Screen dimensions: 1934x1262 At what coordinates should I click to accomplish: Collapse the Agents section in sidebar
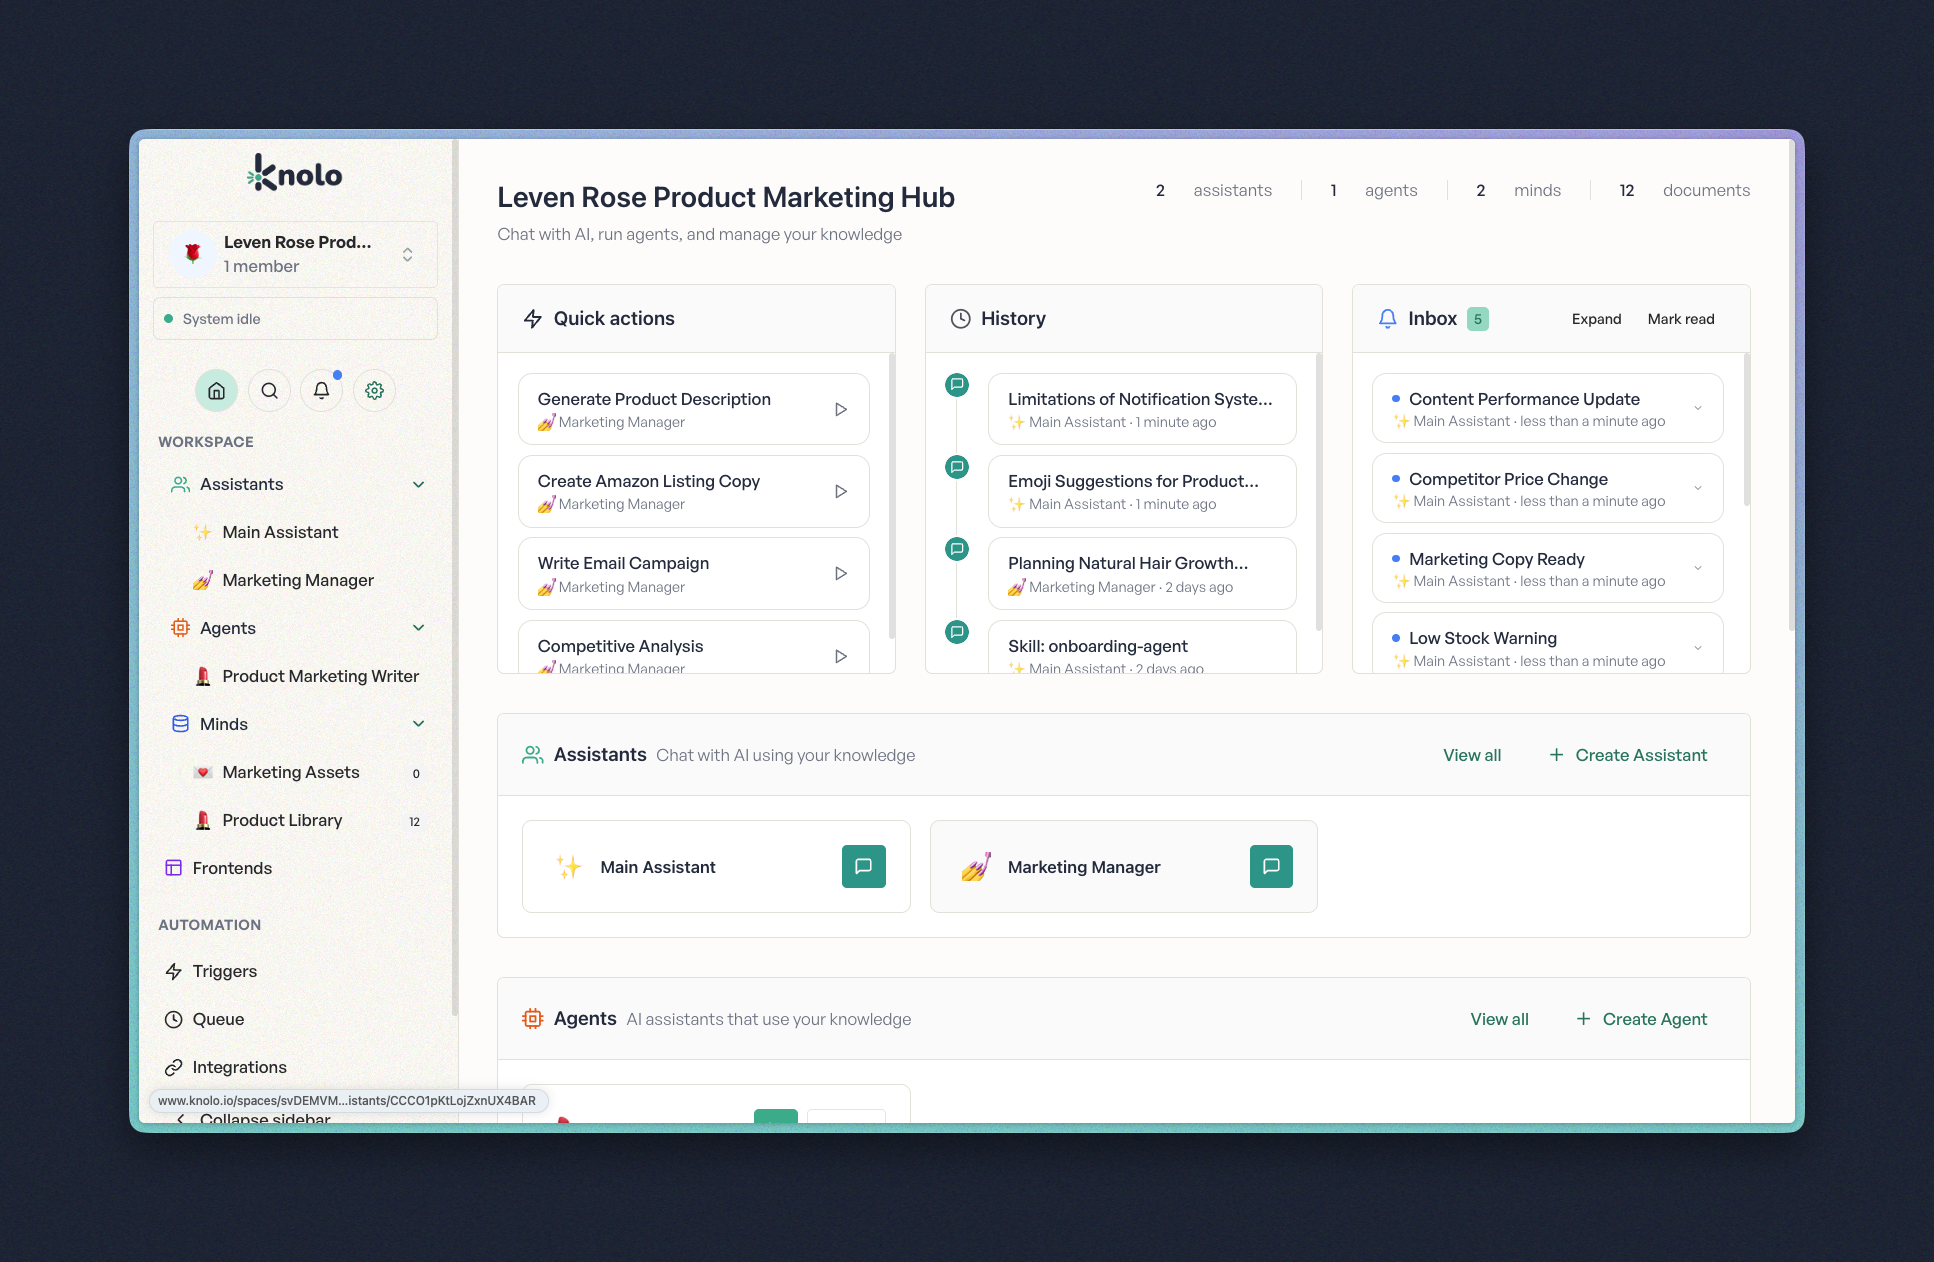(419, 628)
